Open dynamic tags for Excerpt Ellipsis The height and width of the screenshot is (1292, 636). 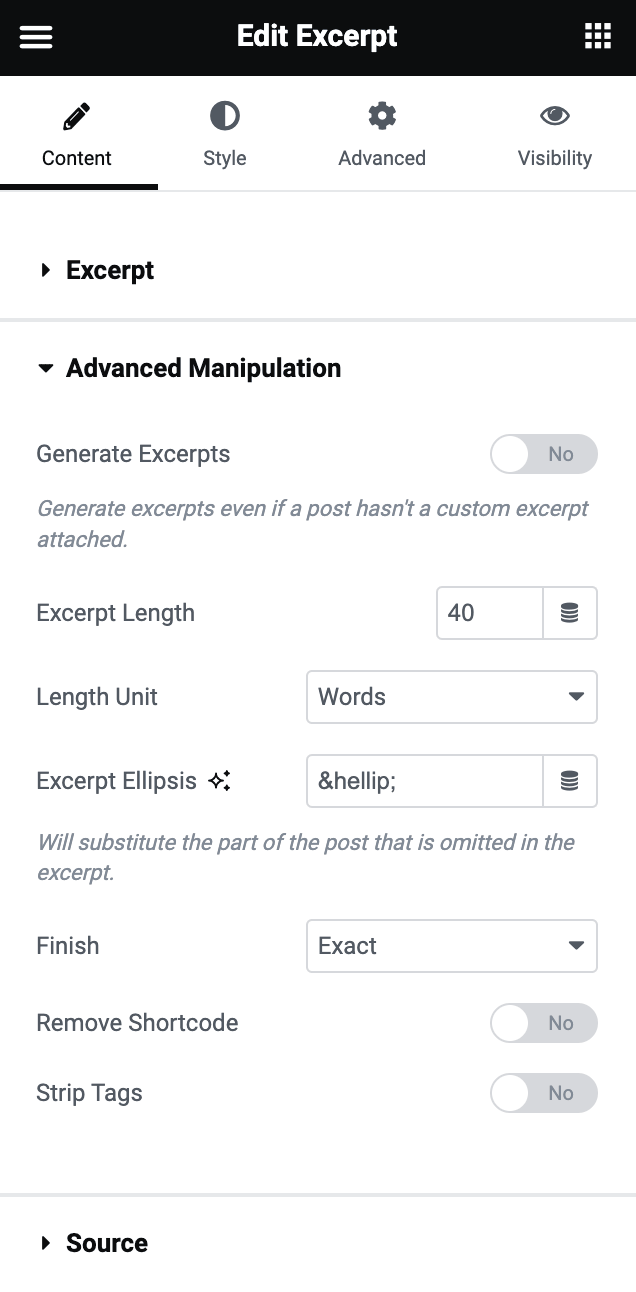tap(570, 781)
